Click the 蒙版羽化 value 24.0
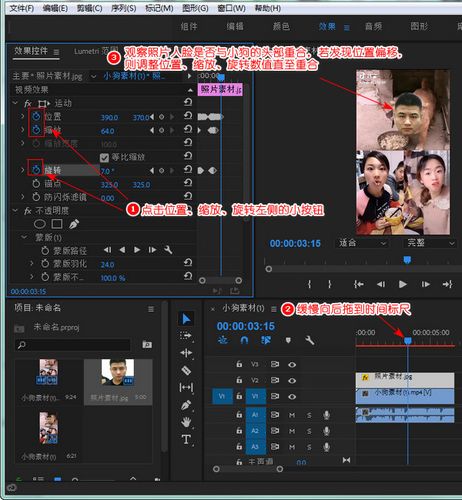The image size is (462, 500). coord(108,264)
